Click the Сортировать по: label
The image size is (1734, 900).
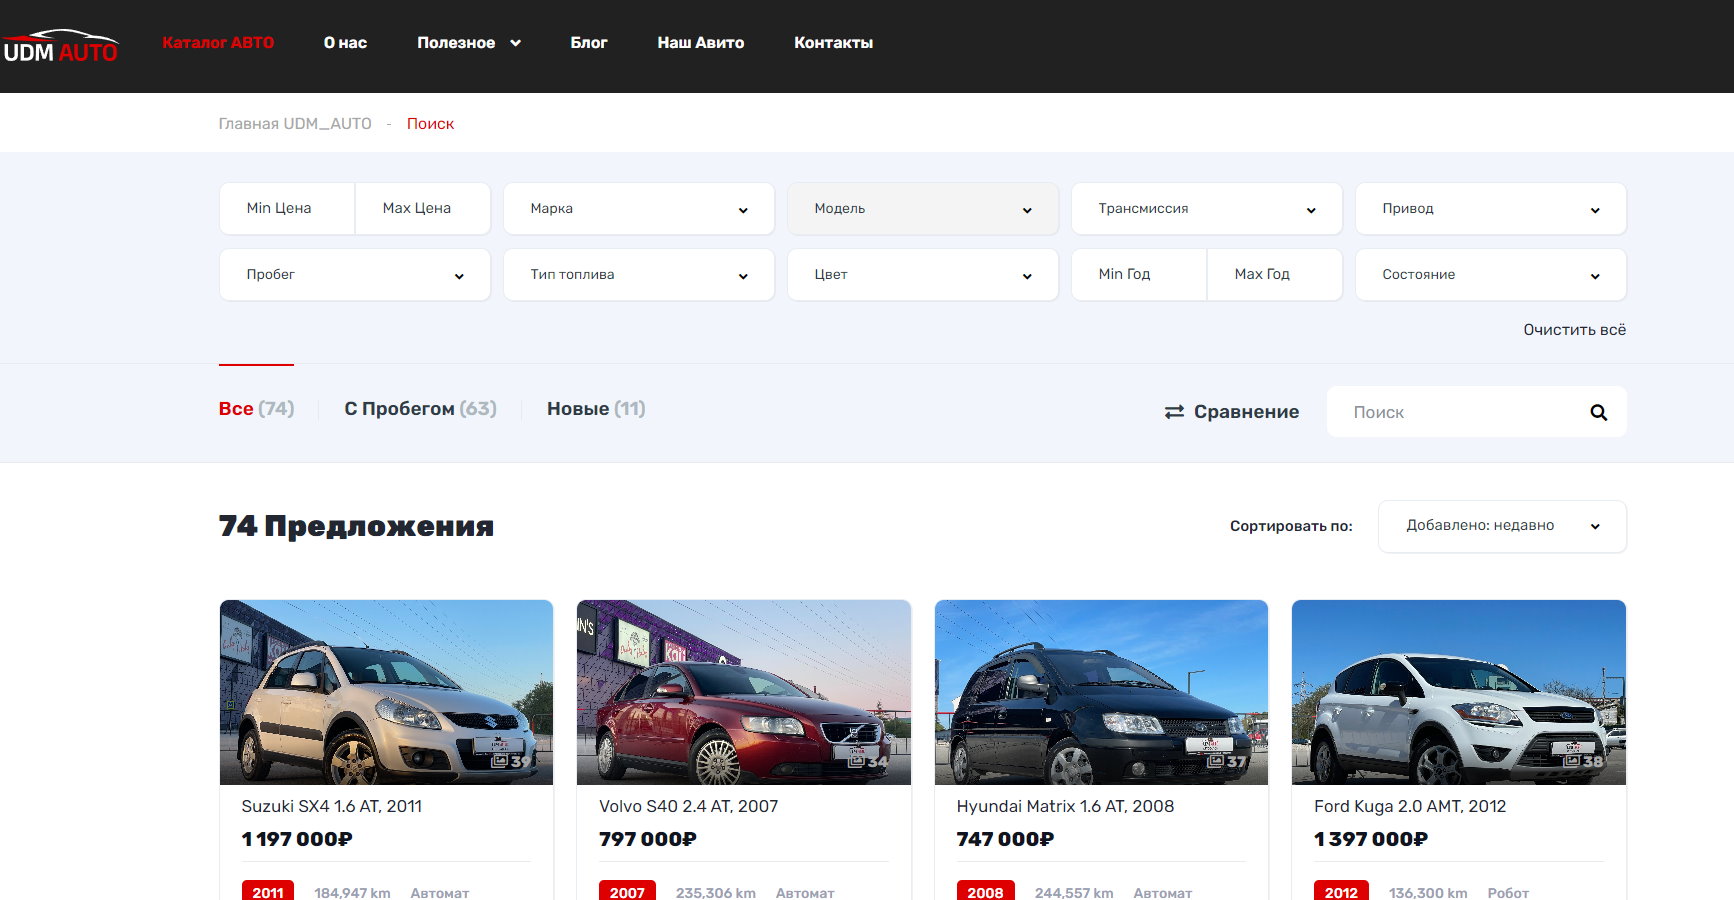(x=1291, y=526)
